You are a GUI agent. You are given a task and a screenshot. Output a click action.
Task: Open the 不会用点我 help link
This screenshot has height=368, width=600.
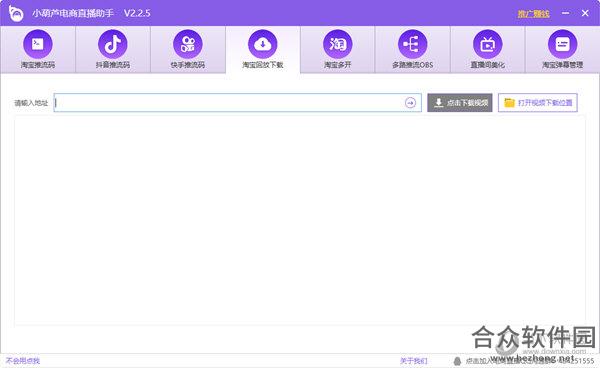(x=23, y=360)
